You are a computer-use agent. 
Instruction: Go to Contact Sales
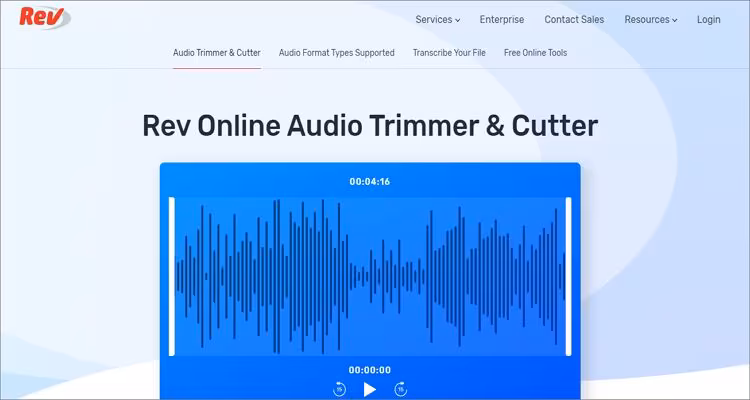click(574, 20)
